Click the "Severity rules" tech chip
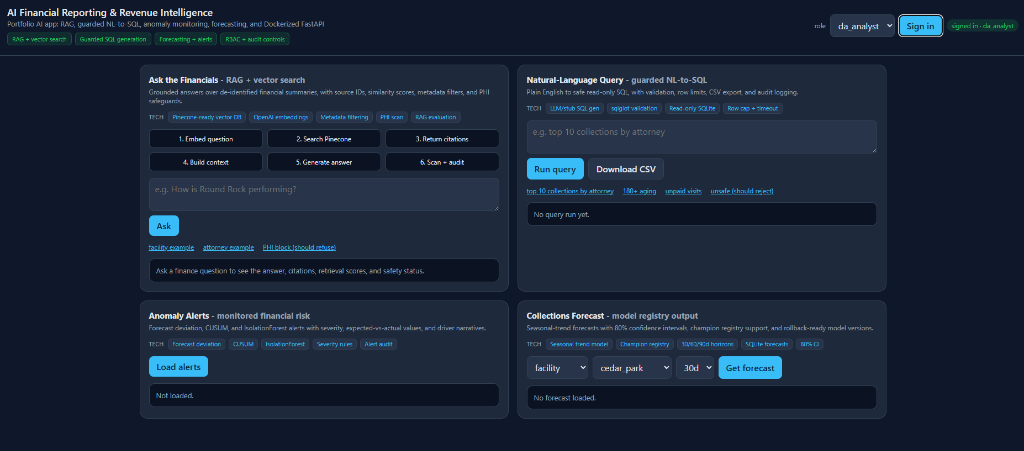 pyautogui.click(x=334, y=344)
